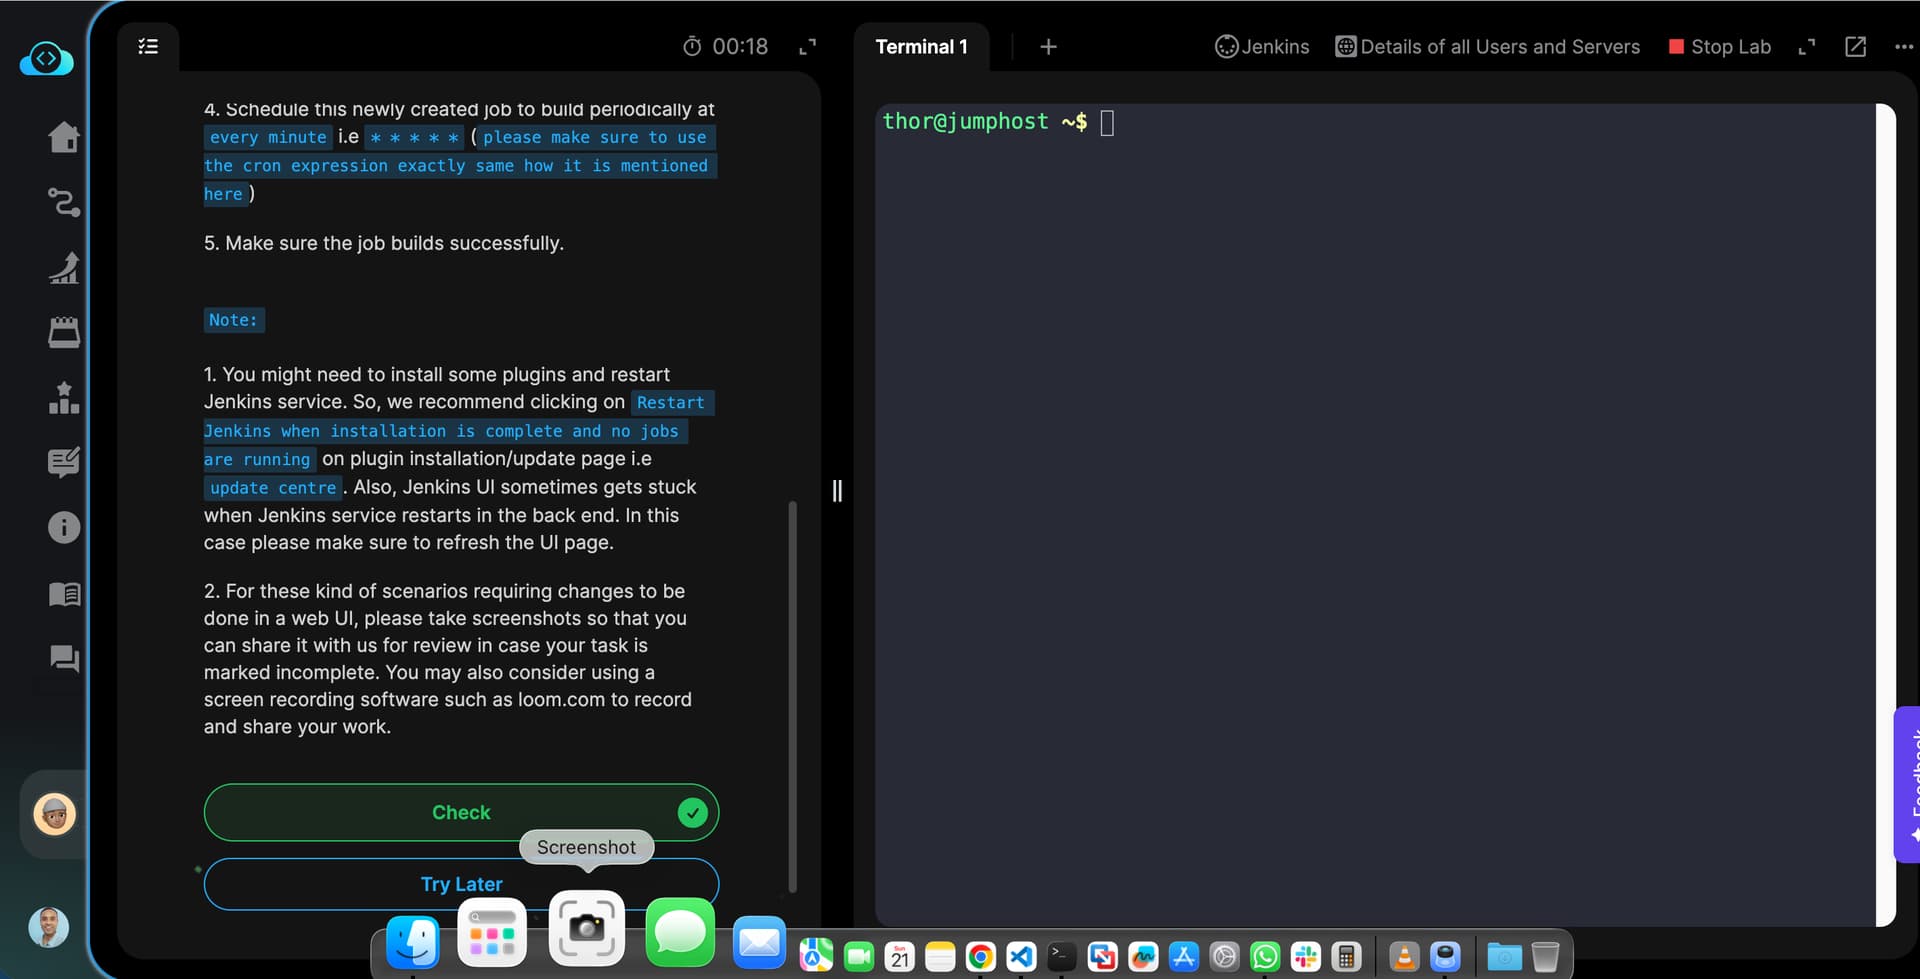Open the three-dots more options menu
Viewport: 1920px width, 979px height.
(1903, 47)
